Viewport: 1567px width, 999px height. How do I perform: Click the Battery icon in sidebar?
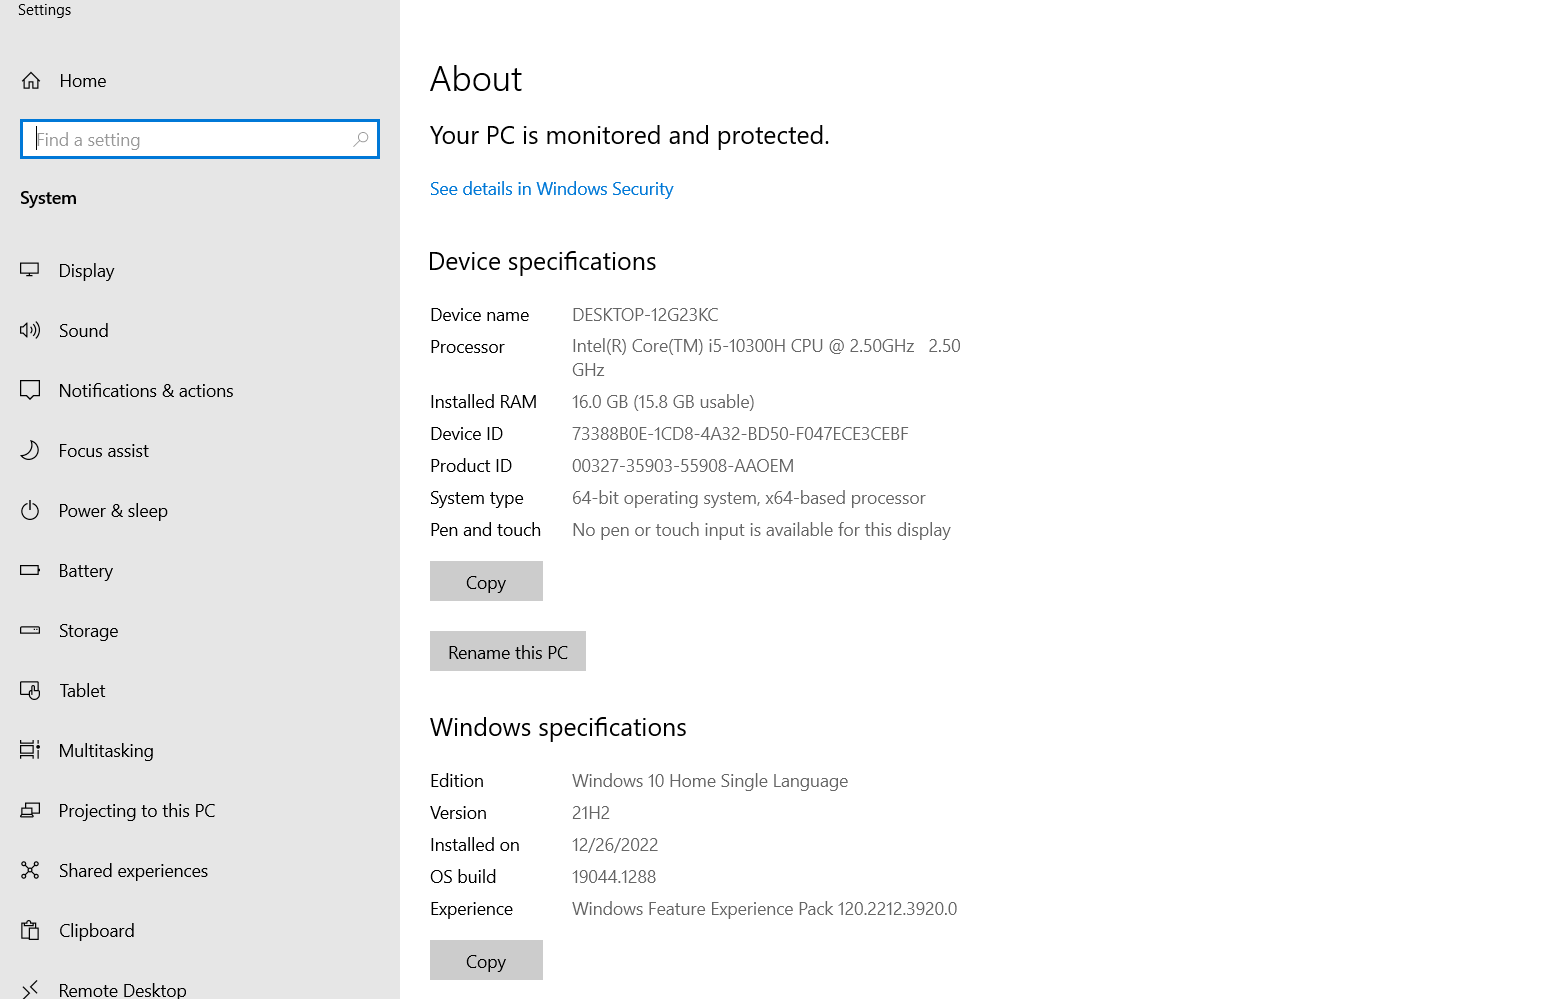click(x=30, y=570)
